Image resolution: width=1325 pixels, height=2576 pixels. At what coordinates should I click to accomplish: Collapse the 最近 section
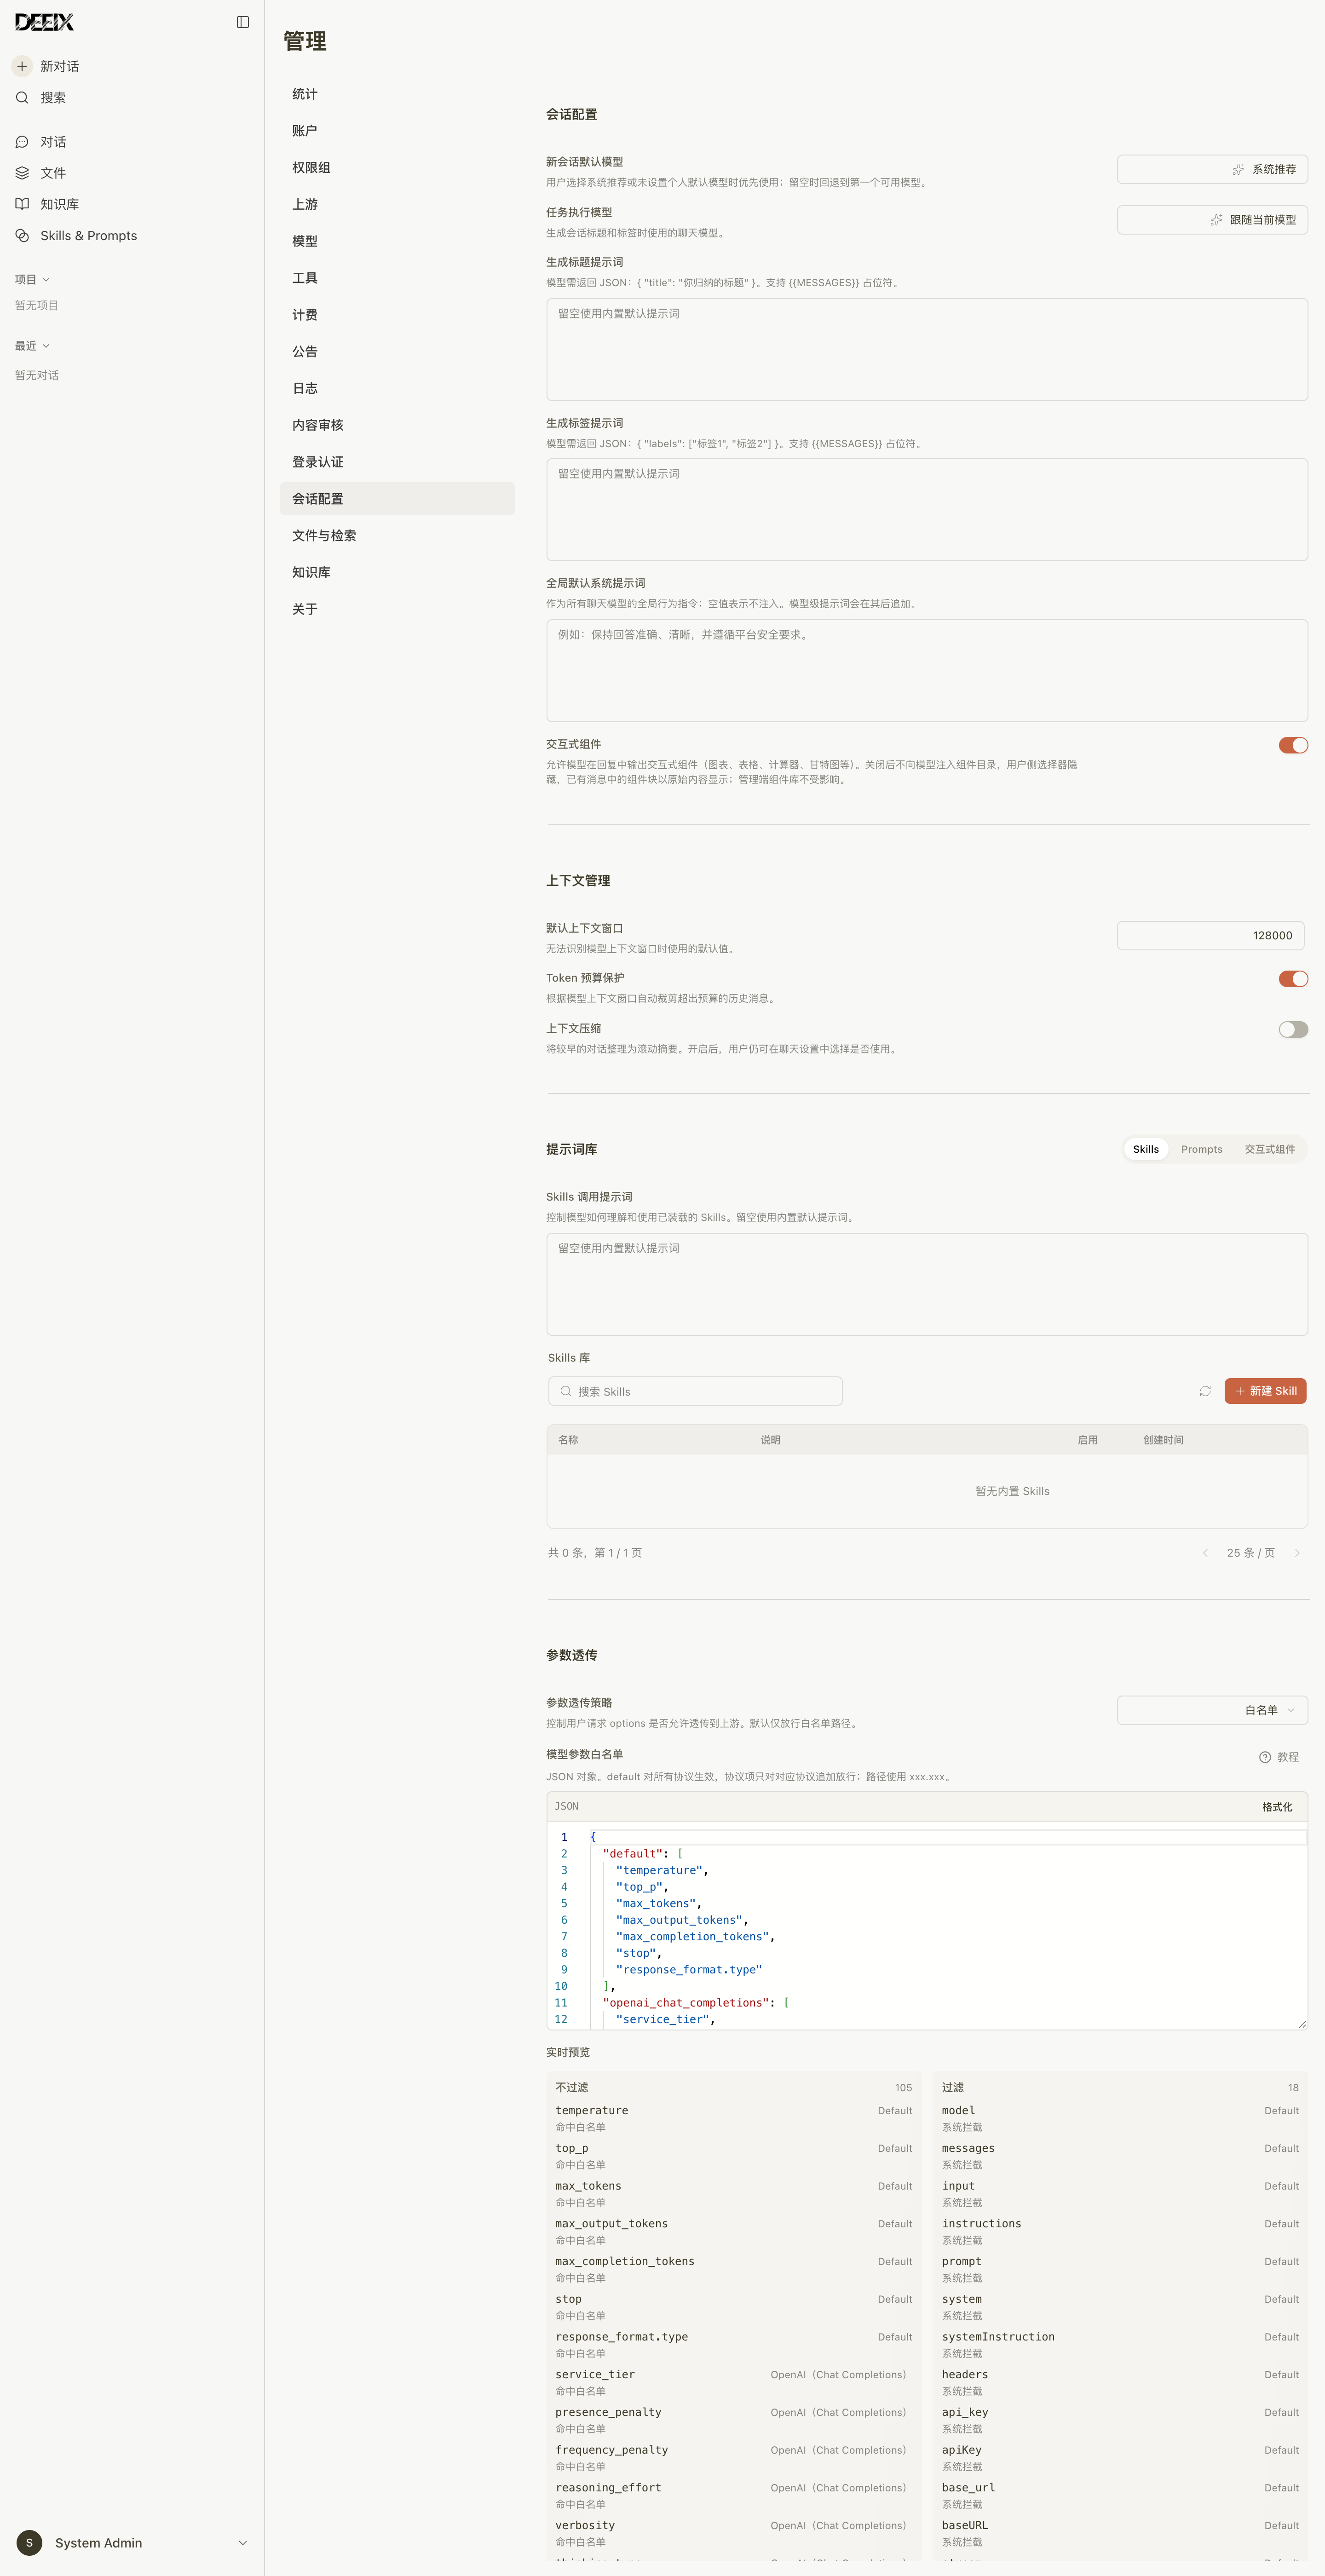click(x=32, y=346)
